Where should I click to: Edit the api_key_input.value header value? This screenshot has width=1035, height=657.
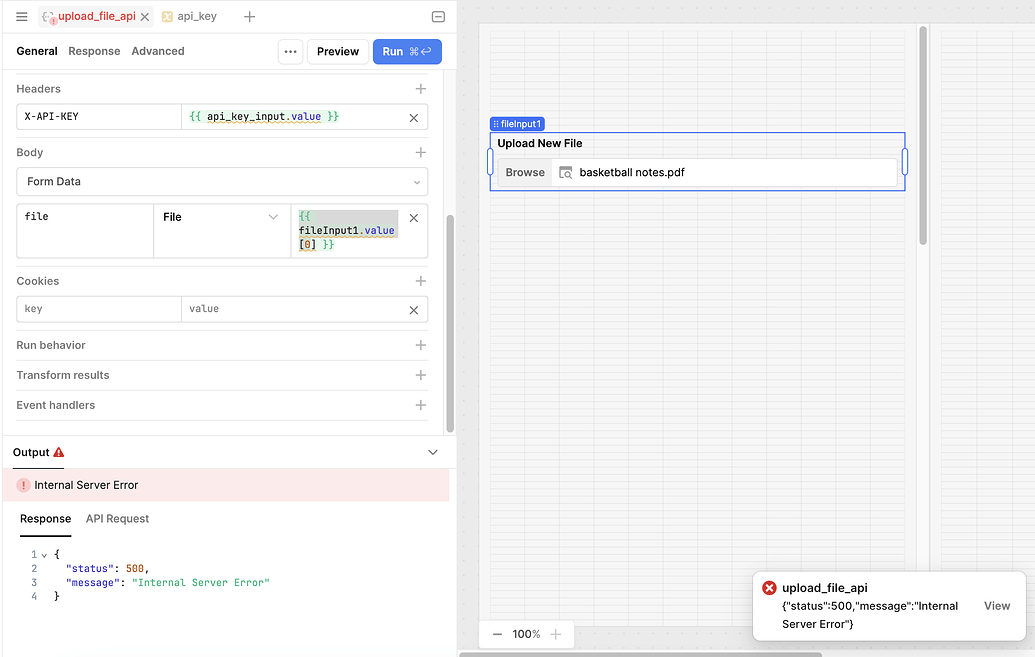point(290,117)
